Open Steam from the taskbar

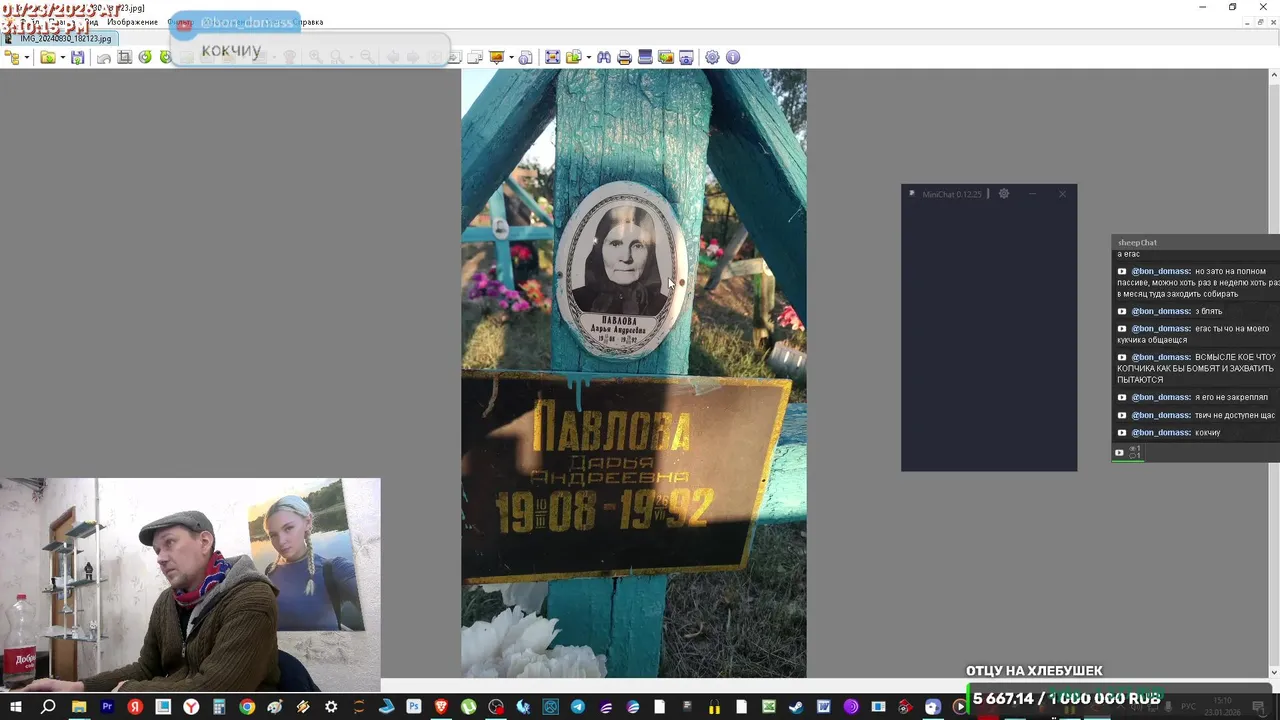(795, 707)
